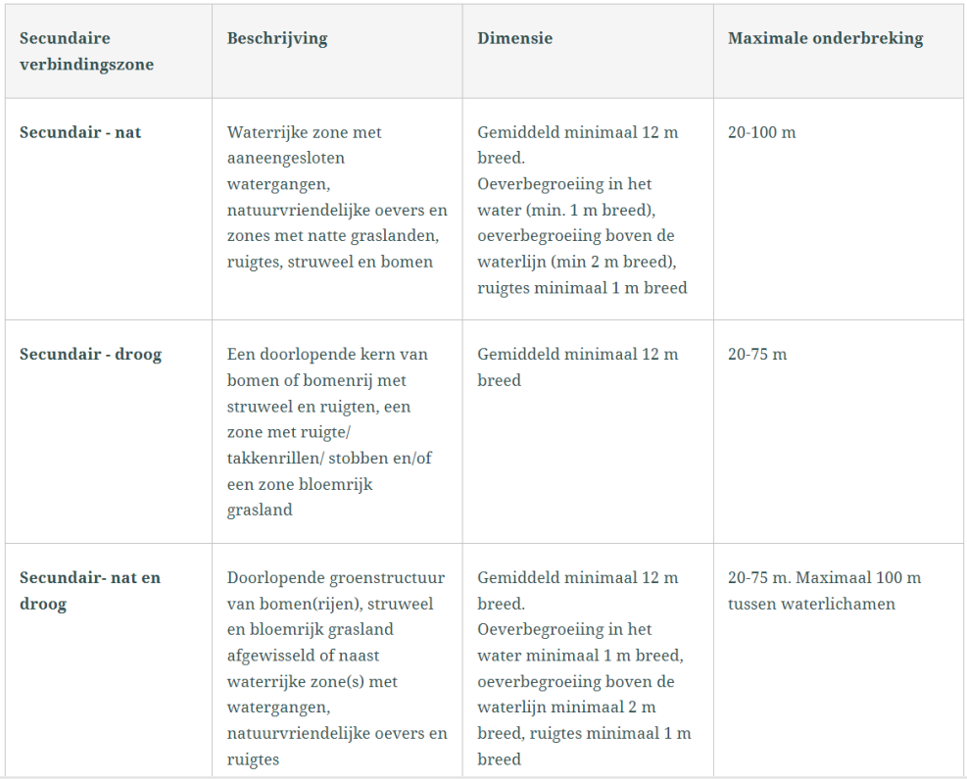The image size is (967, 779).
Task: Select 'Gemiddeld minimaal 12 m breed.' in nat row
Action: (577, 145)
